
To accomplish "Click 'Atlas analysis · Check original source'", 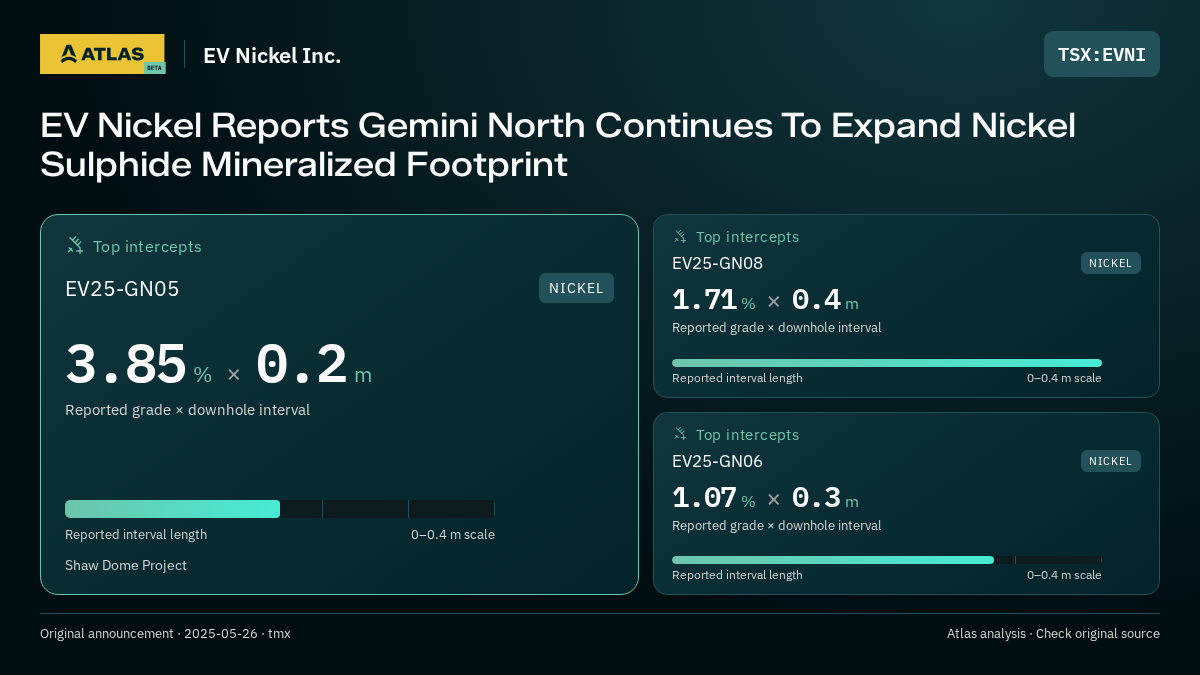I will click(1053, 633).
